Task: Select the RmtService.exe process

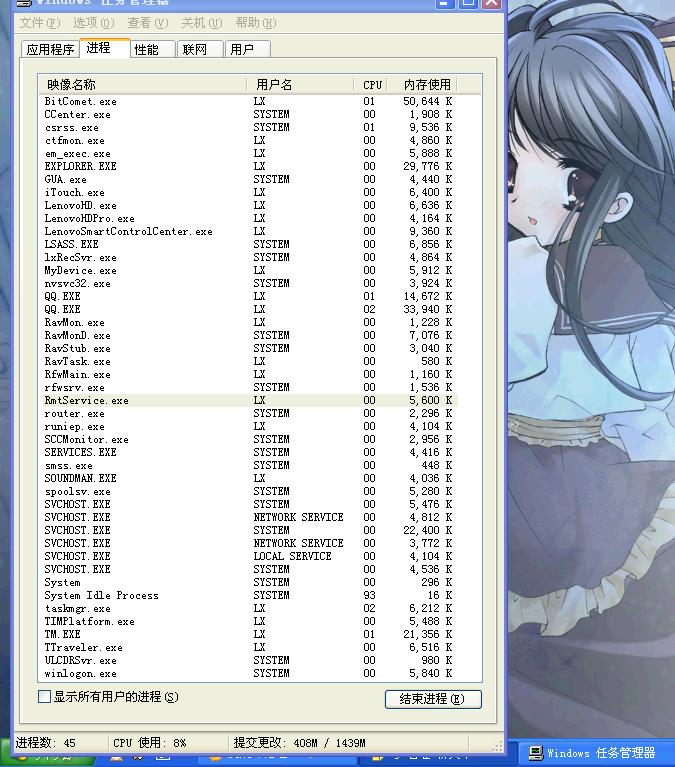Action: click(248, 400)
